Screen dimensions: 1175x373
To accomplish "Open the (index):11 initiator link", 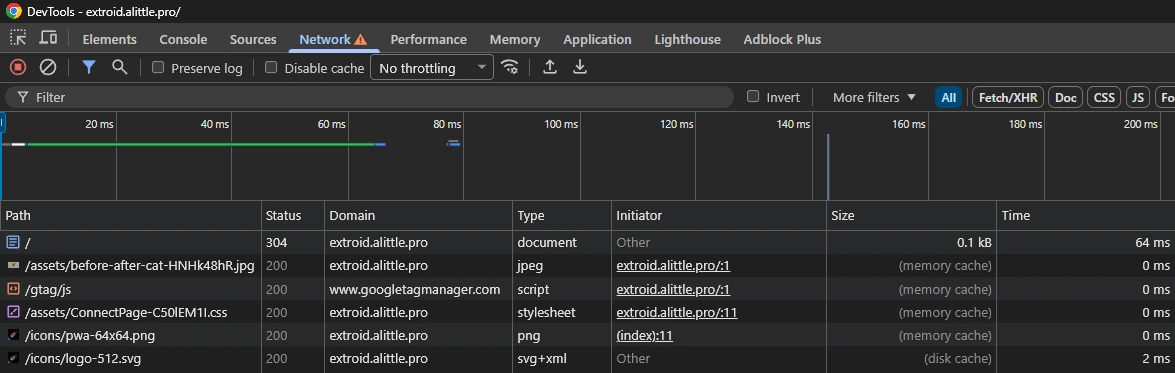I will (x=644, y=336).
